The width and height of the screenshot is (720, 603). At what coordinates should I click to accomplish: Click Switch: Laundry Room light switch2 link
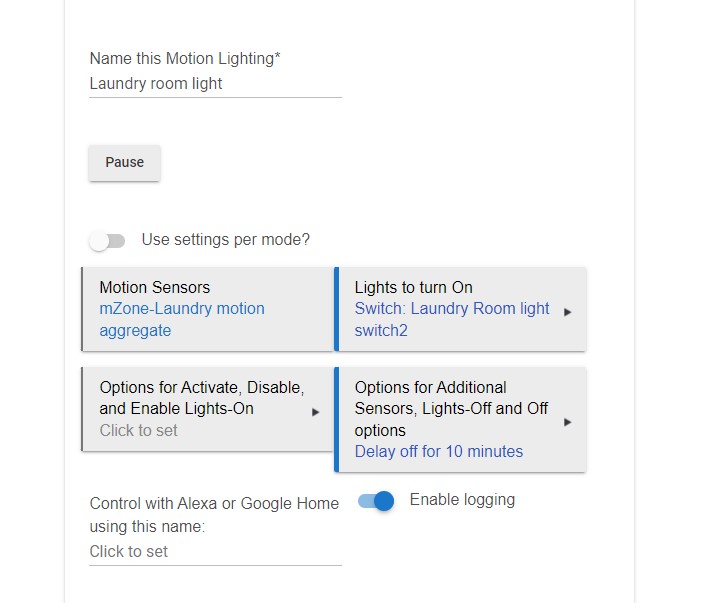(x=452, y=319)
